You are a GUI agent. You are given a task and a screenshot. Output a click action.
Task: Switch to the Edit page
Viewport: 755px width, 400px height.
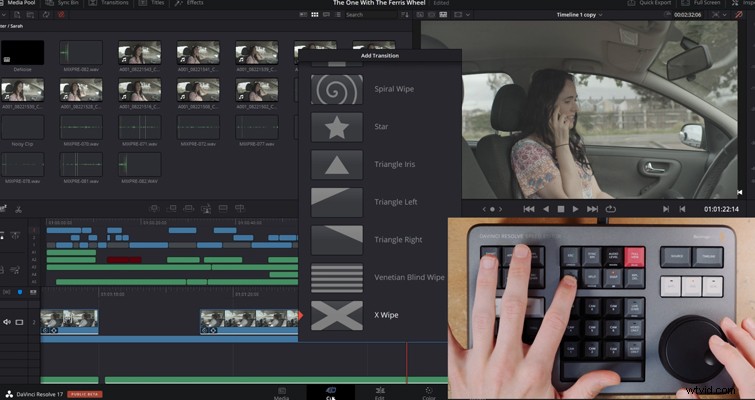[380, 392]
